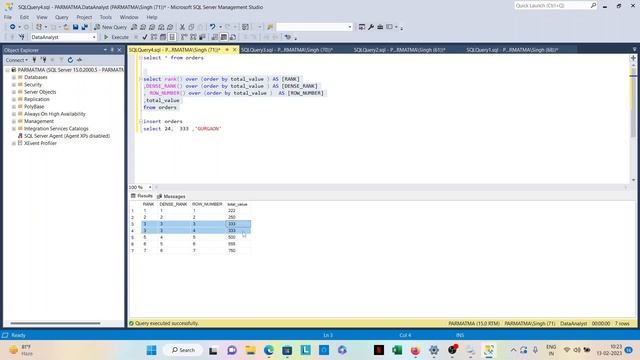Expand the Management node
Viewport: 640px width, 360px height.
[14, 121]
